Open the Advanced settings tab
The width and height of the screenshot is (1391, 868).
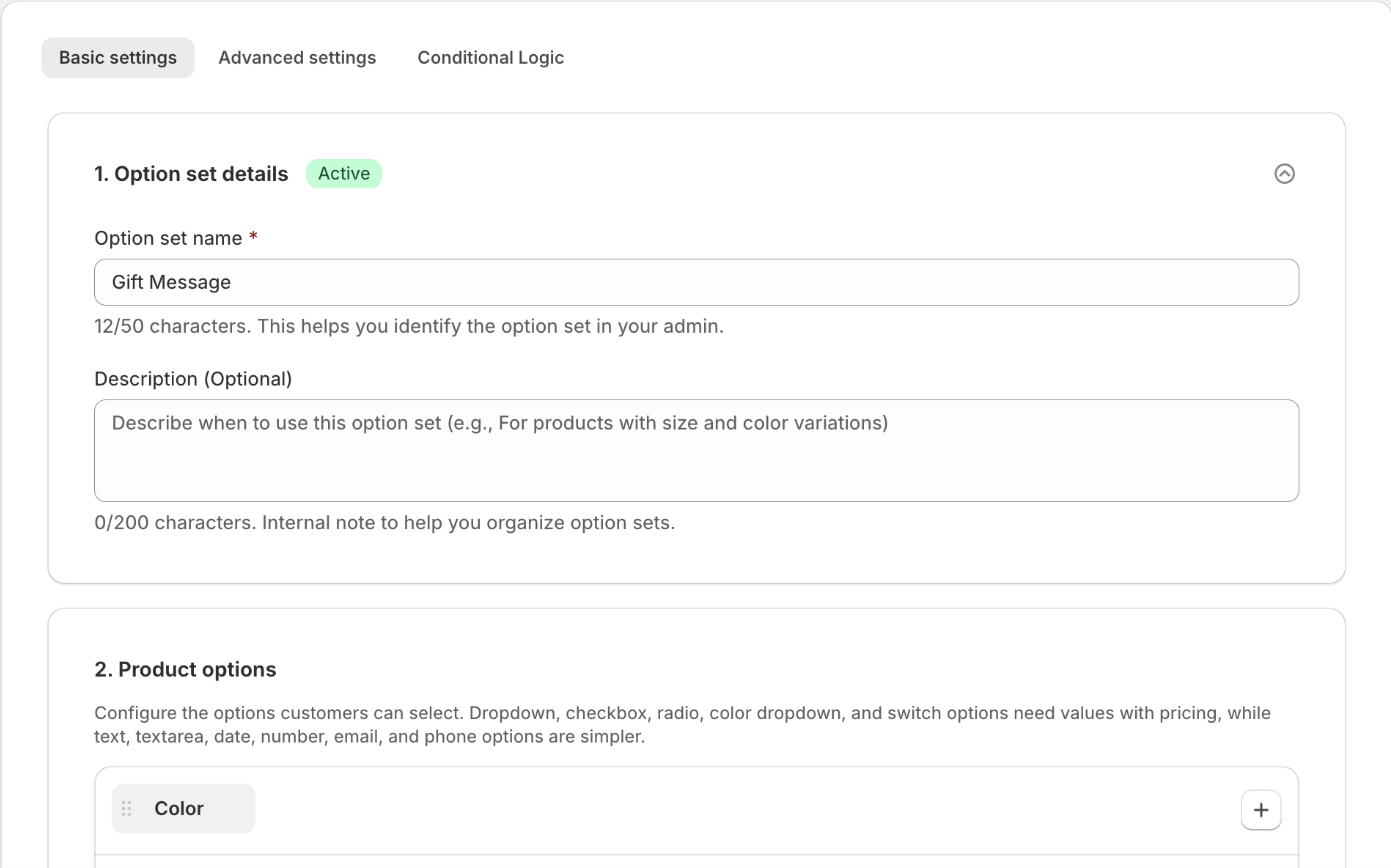(x=297, y=58)
